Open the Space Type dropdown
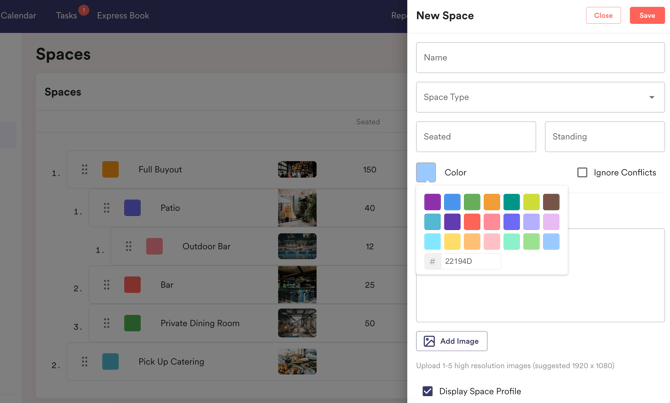Screen dimensions: 670x403 (x=540, y=97)
